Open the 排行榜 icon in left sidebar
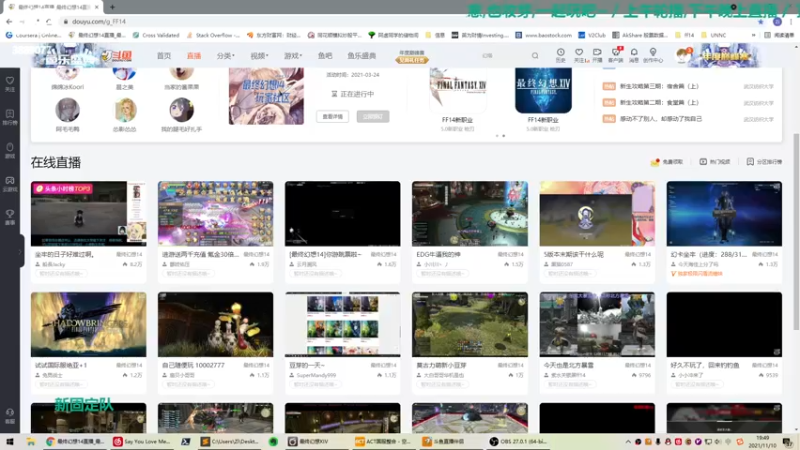800x450 pixels. point(10,117)
